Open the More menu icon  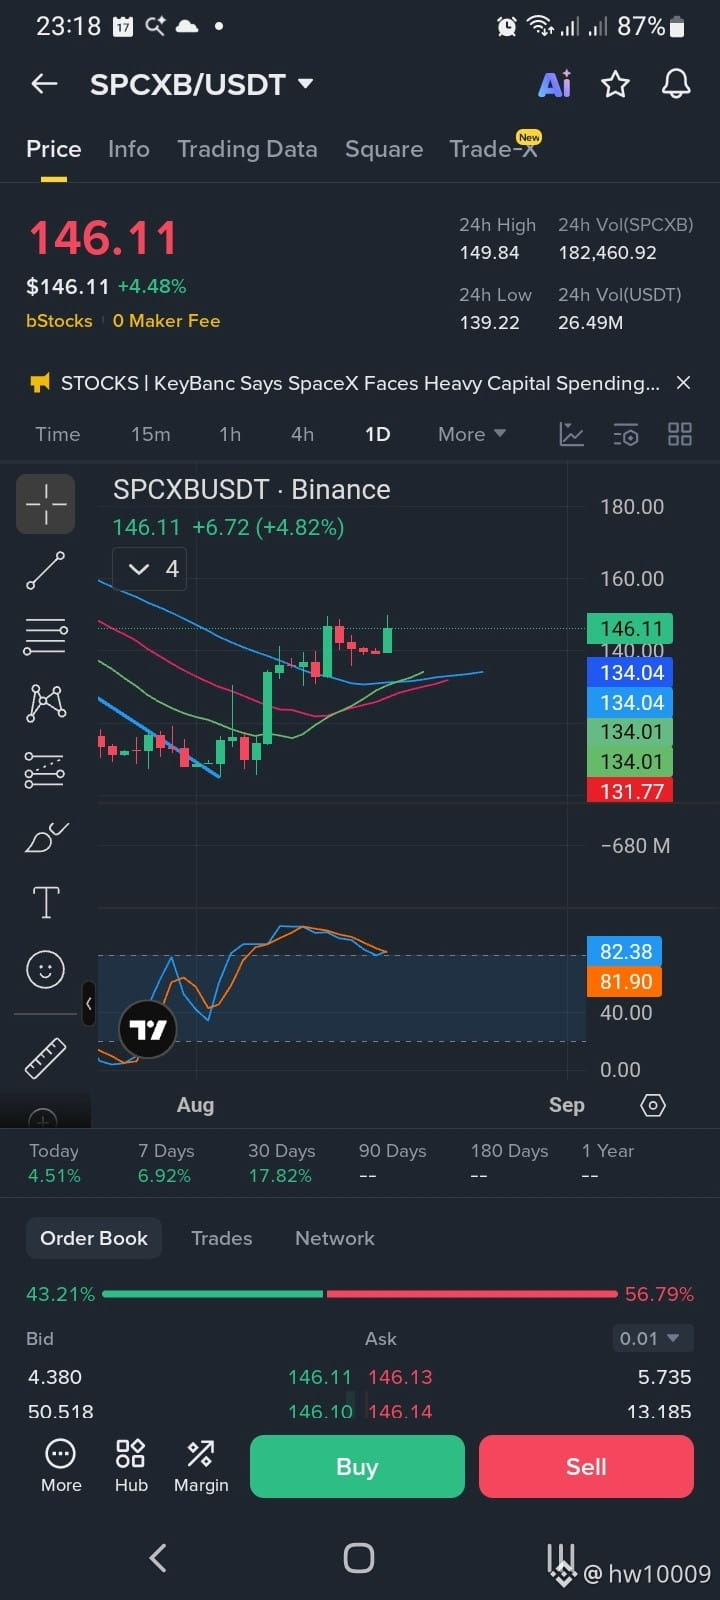coord(61,1466)
